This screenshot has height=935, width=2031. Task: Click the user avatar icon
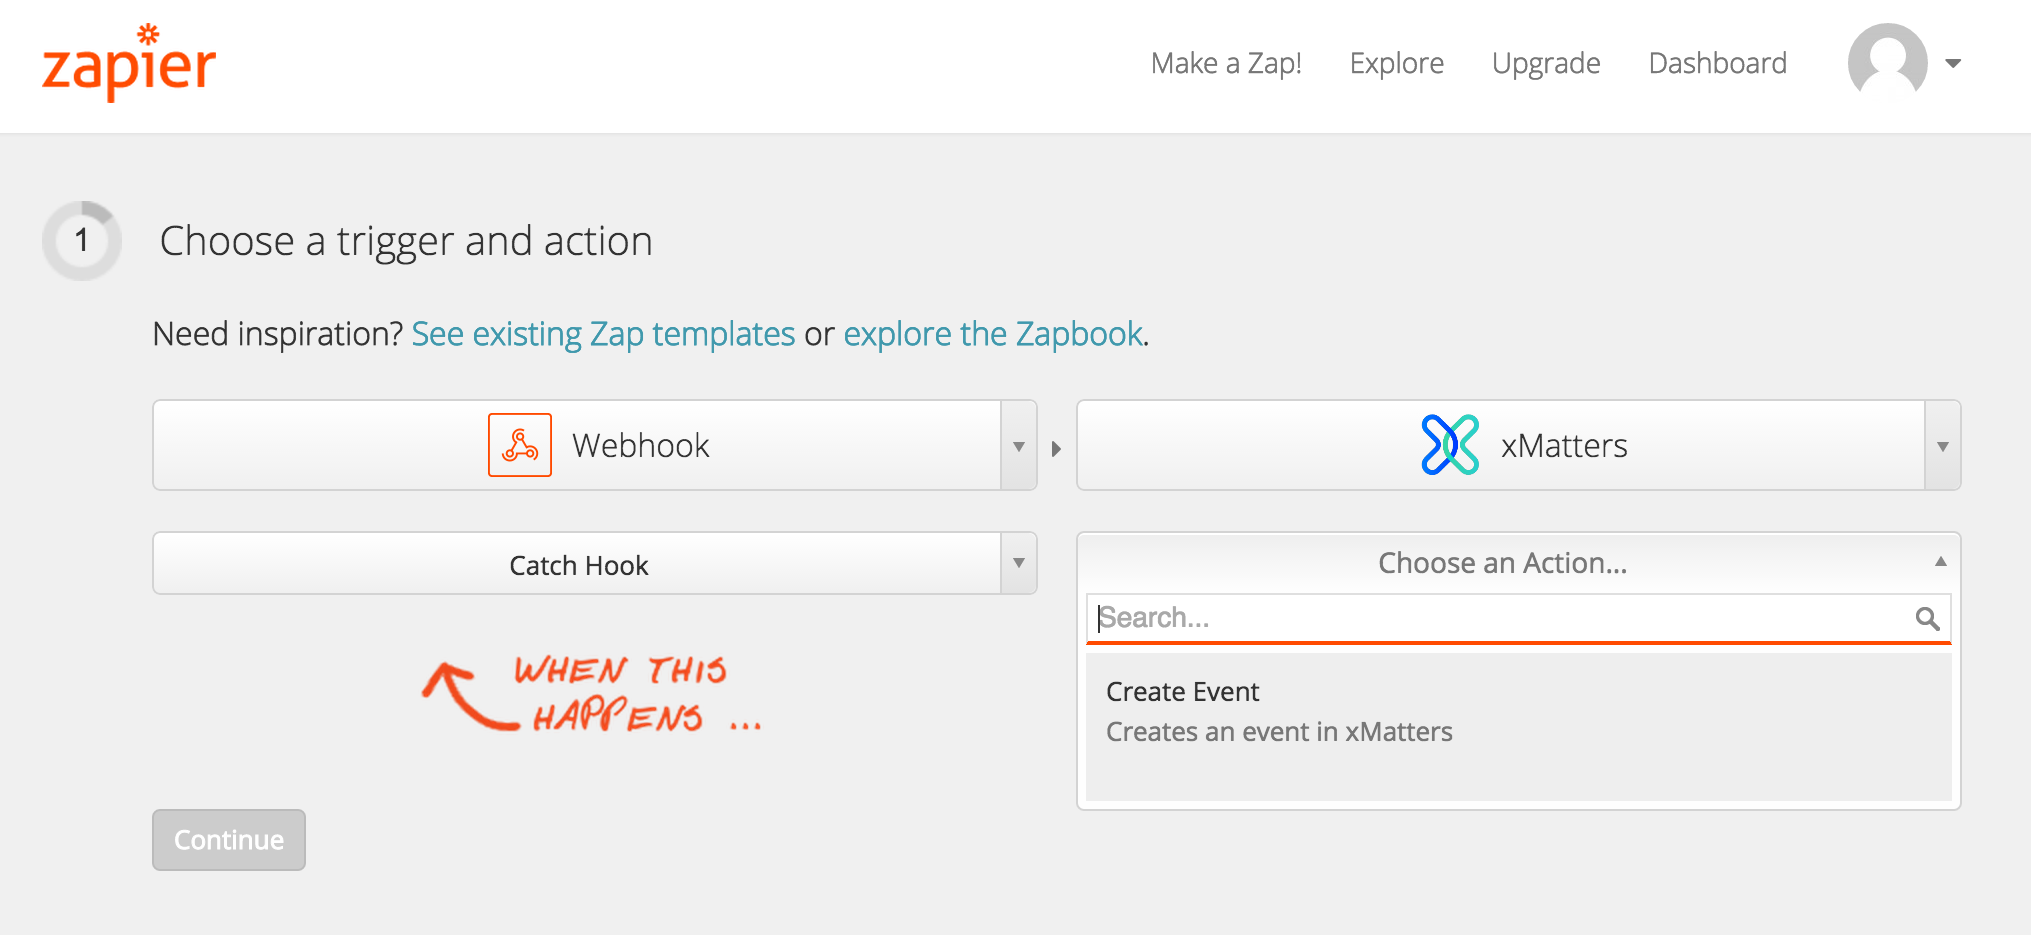[x=1887, y=62]
